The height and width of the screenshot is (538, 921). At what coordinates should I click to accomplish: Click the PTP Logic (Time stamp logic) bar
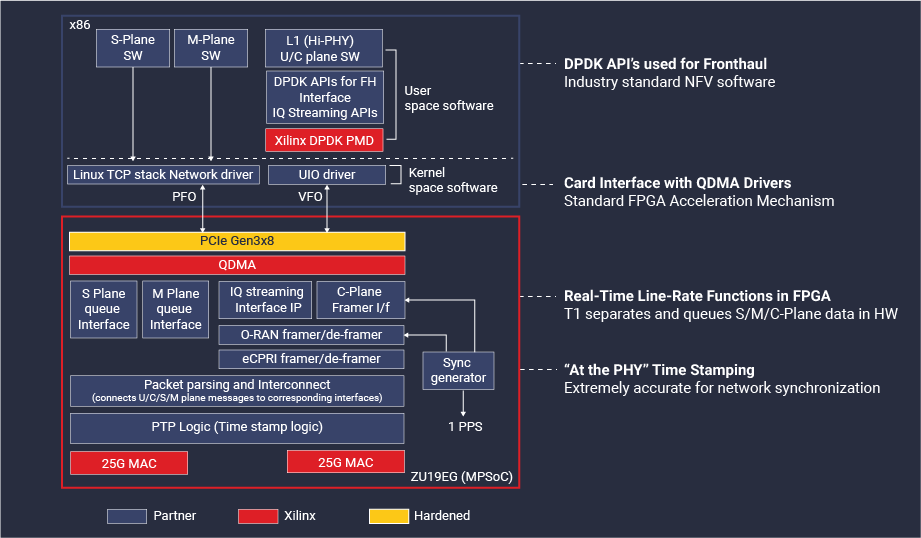tap(237, 428)
